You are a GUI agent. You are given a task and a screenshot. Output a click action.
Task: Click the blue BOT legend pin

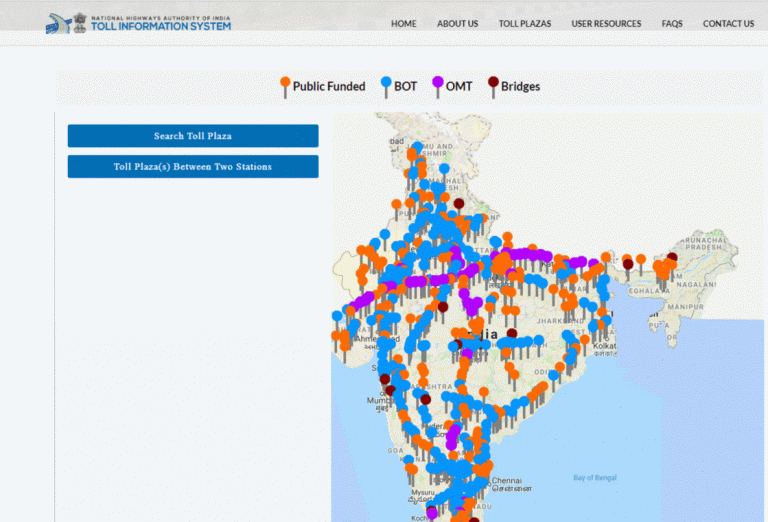point(386,87)
